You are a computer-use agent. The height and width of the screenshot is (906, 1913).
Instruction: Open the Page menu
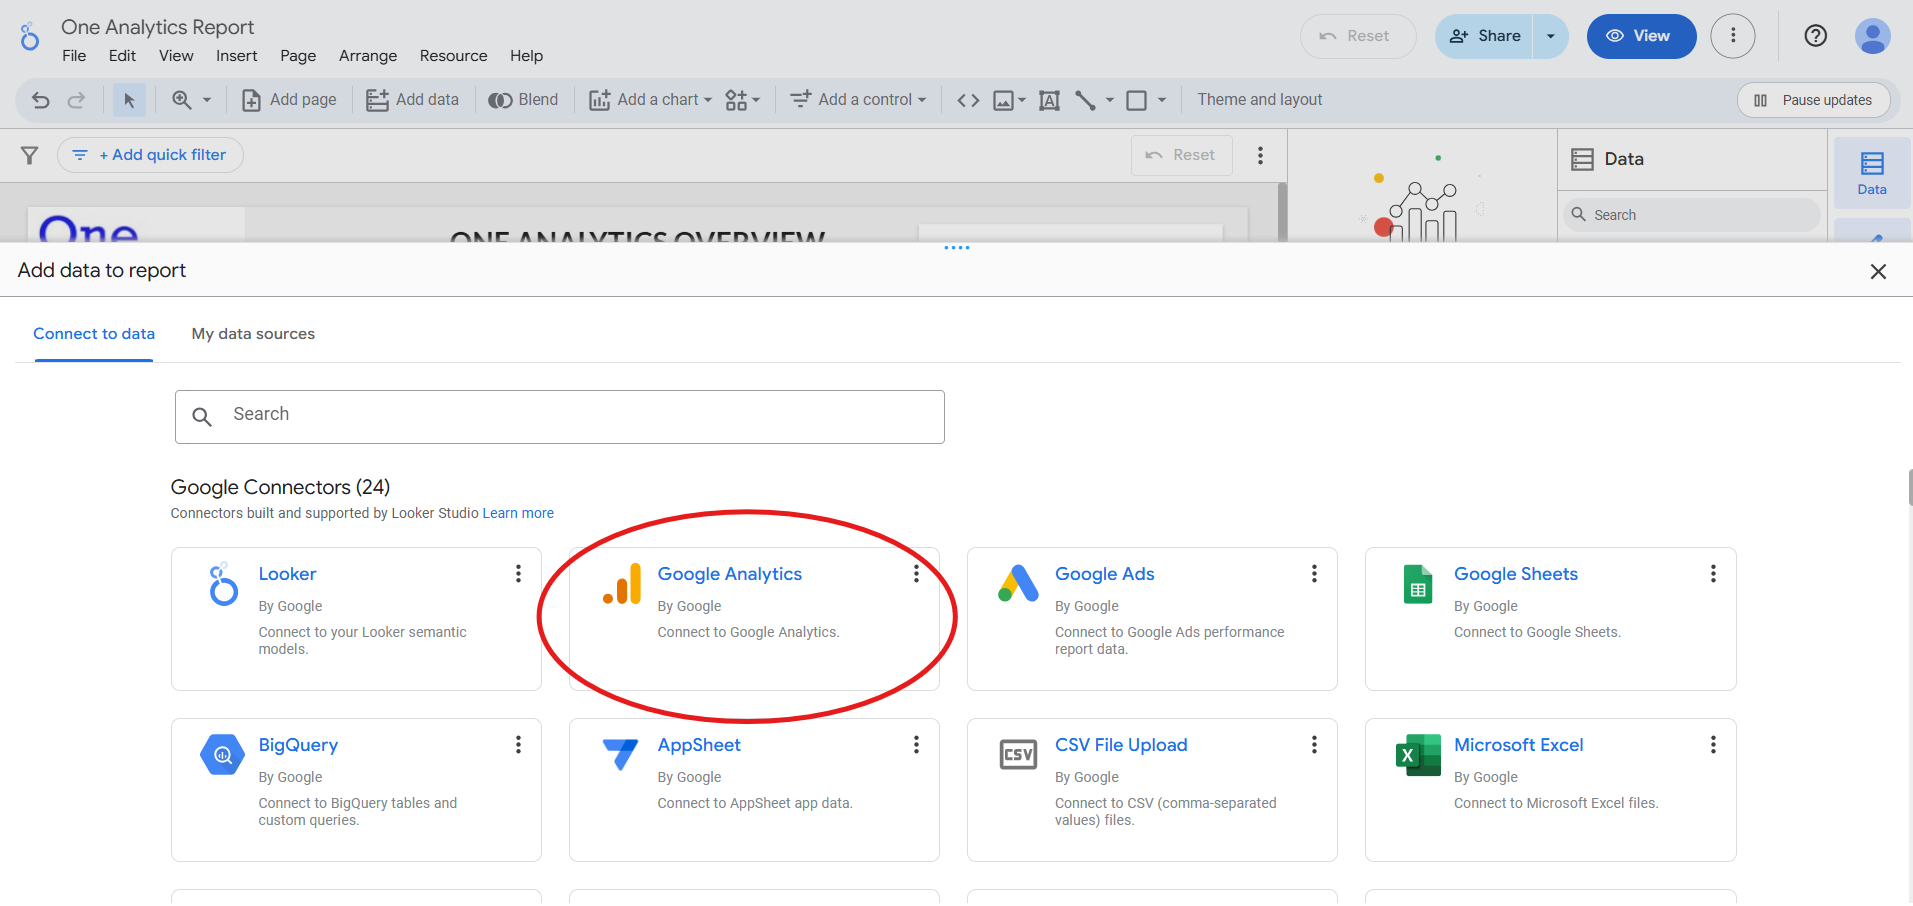tap(298, 56)
